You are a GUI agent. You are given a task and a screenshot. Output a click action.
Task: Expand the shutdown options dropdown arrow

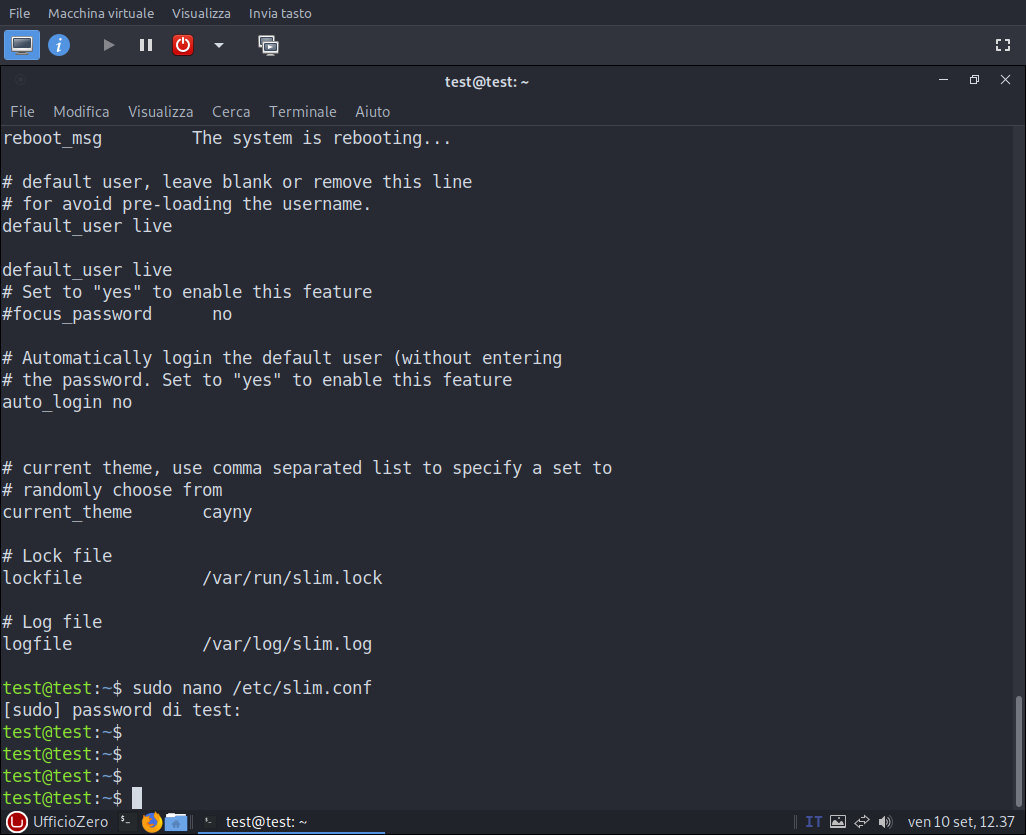219,45
